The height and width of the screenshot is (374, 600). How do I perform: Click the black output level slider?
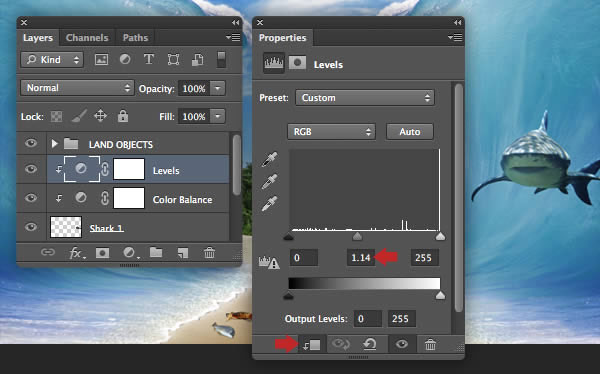coord(289,296)
